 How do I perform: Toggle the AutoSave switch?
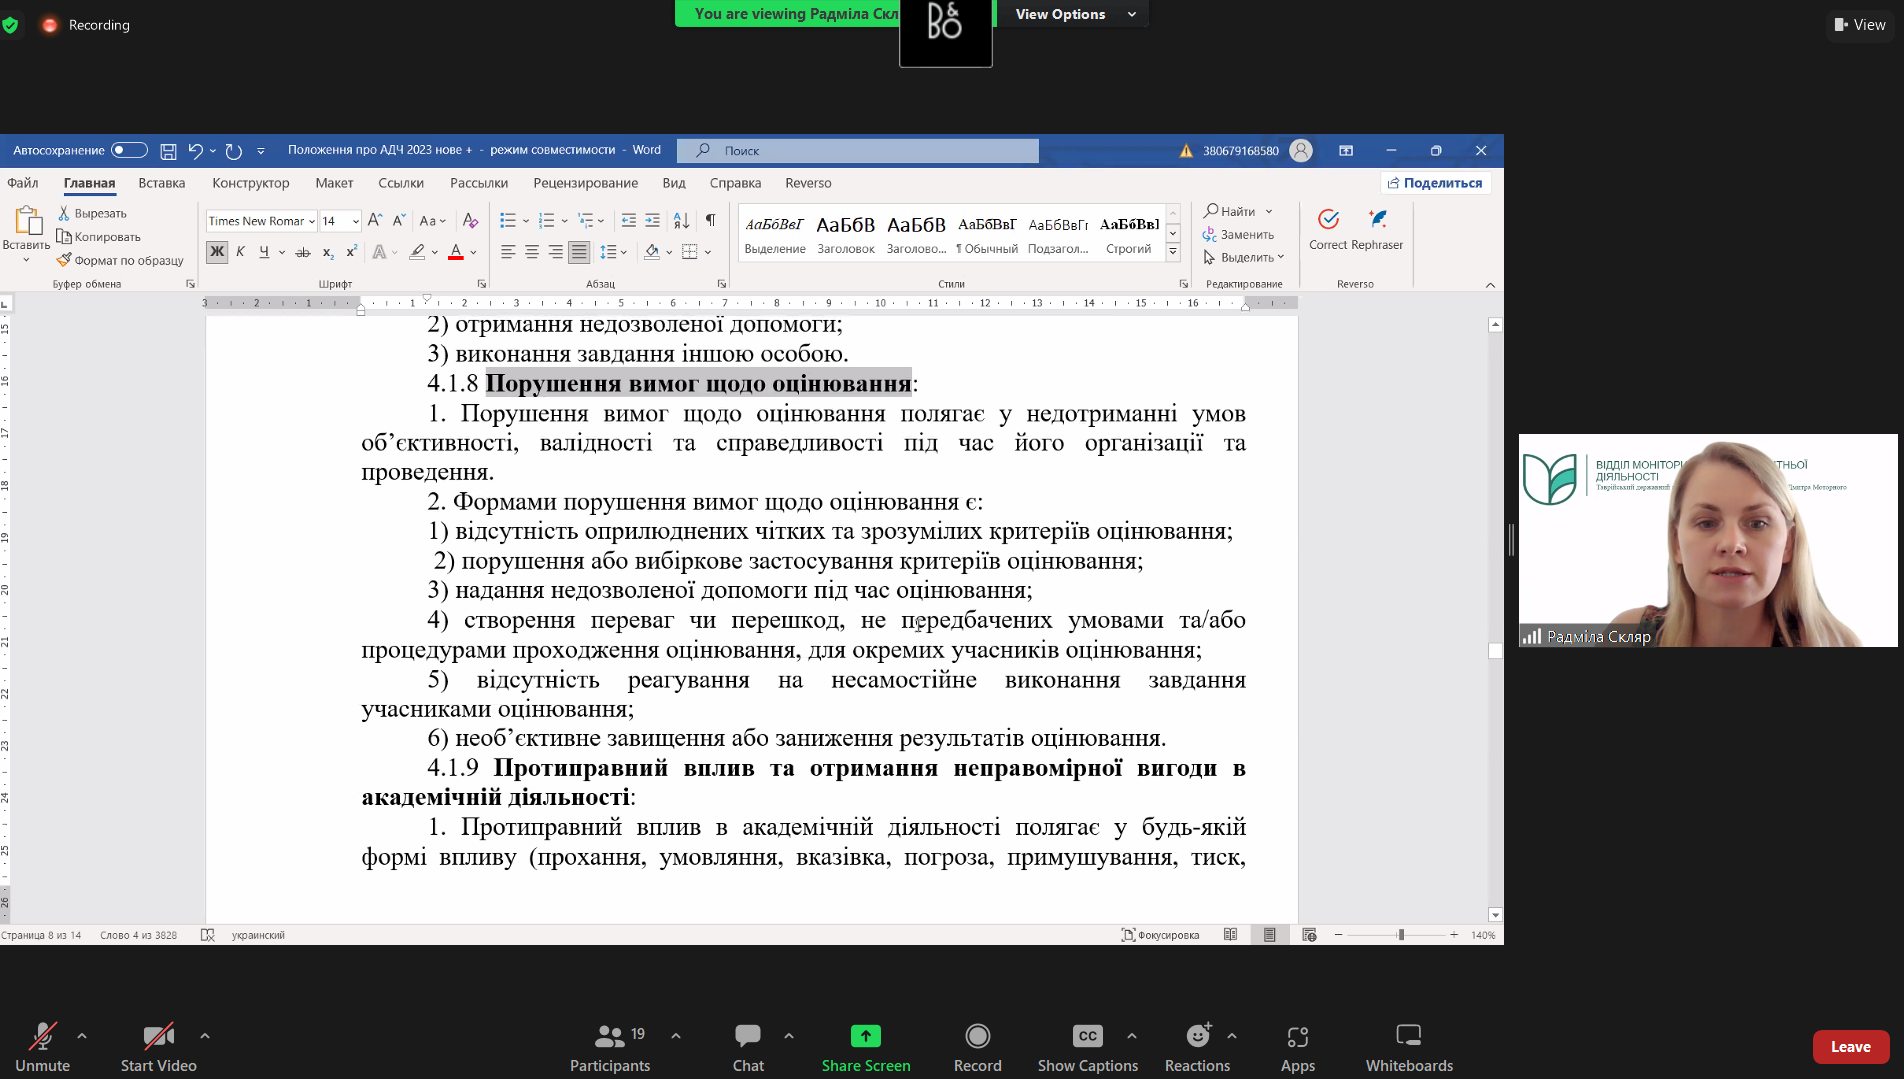pyautogui.click(x=129, y=150)
